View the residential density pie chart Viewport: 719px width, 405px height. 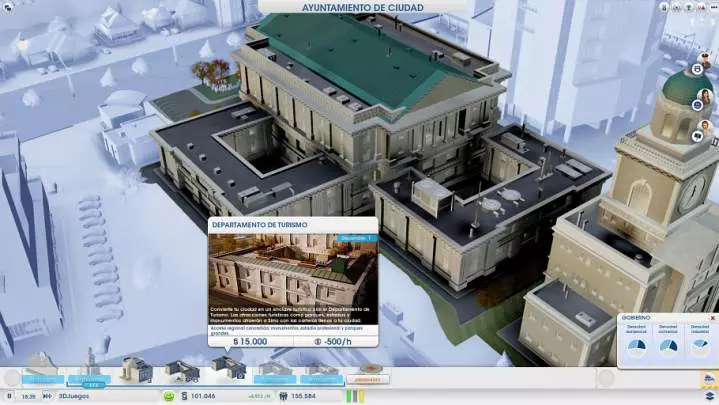click(x=636, y=347)
